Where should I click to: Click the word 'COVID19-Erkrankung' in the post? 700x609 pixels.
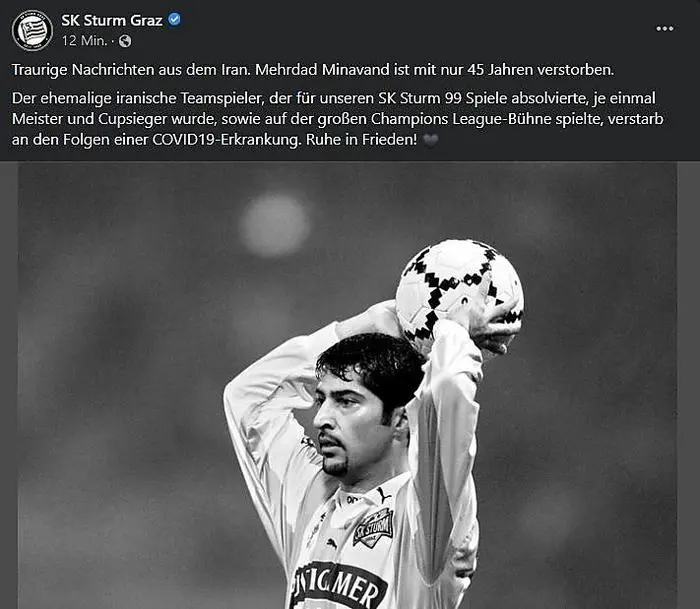tap(227, 140)
